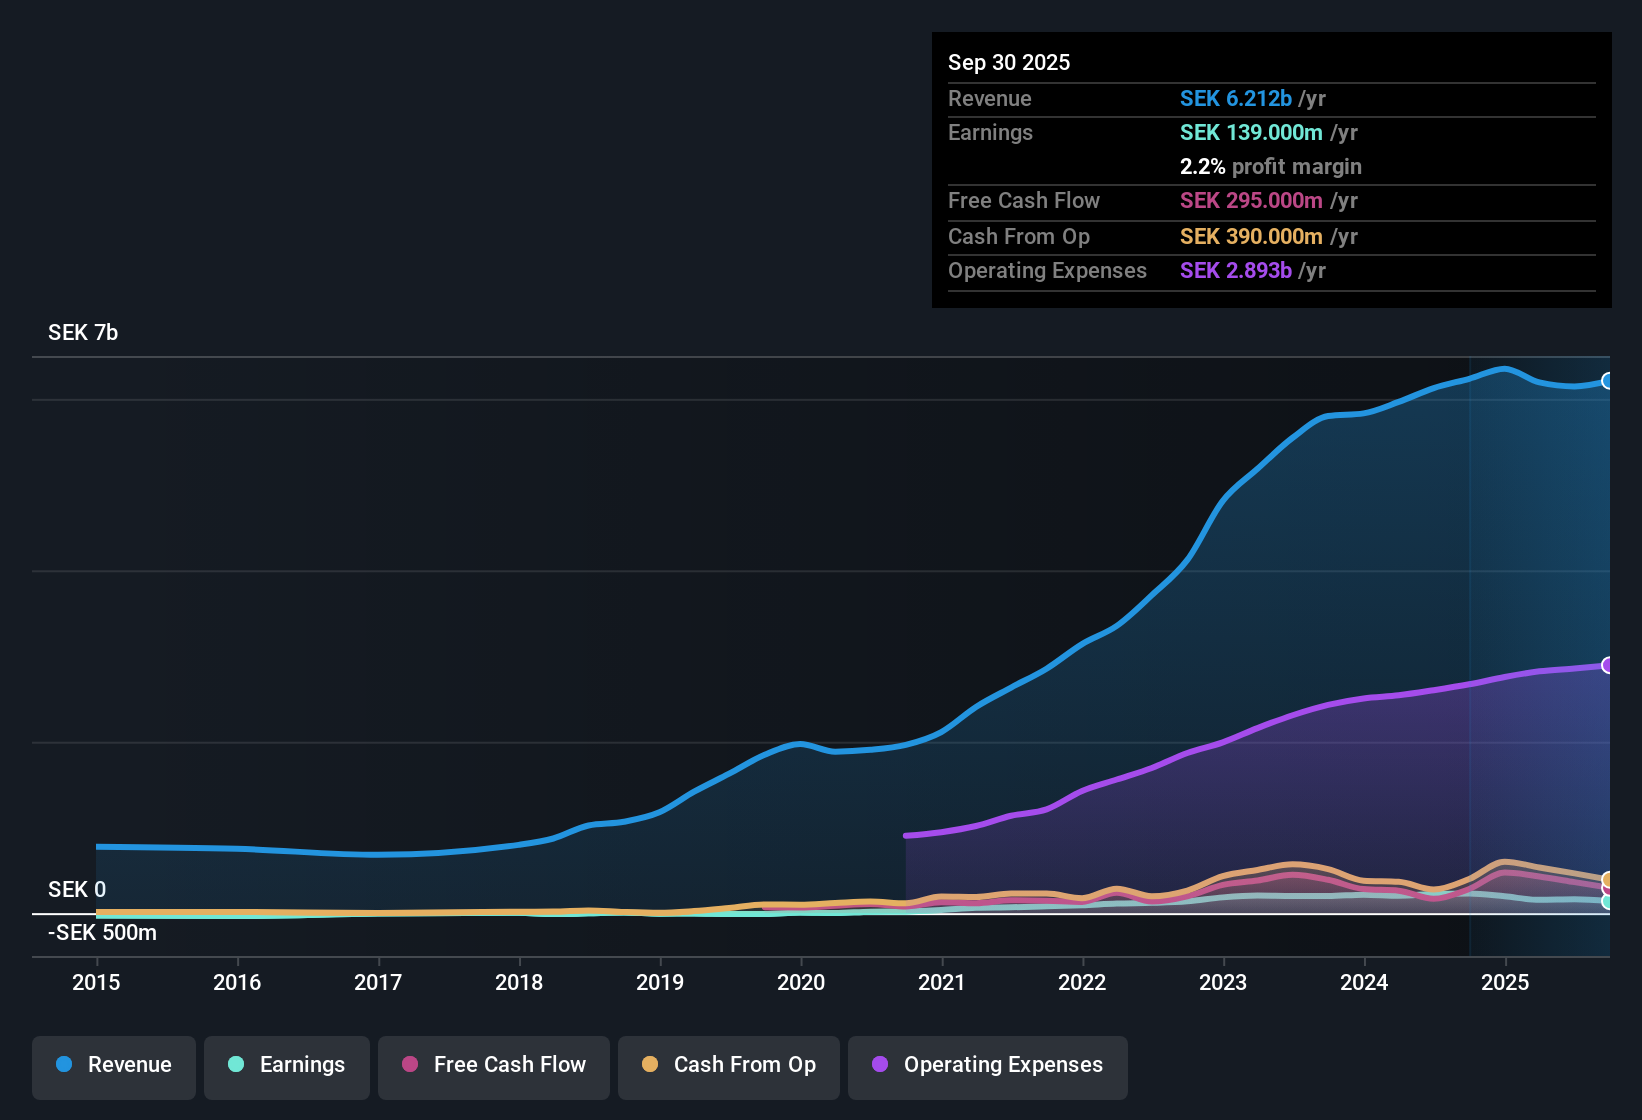This screenshot has height=1120, width=1642.
Task: Click the Free Cash Flow label in tooltip
Action: [x=1024, y=200]
